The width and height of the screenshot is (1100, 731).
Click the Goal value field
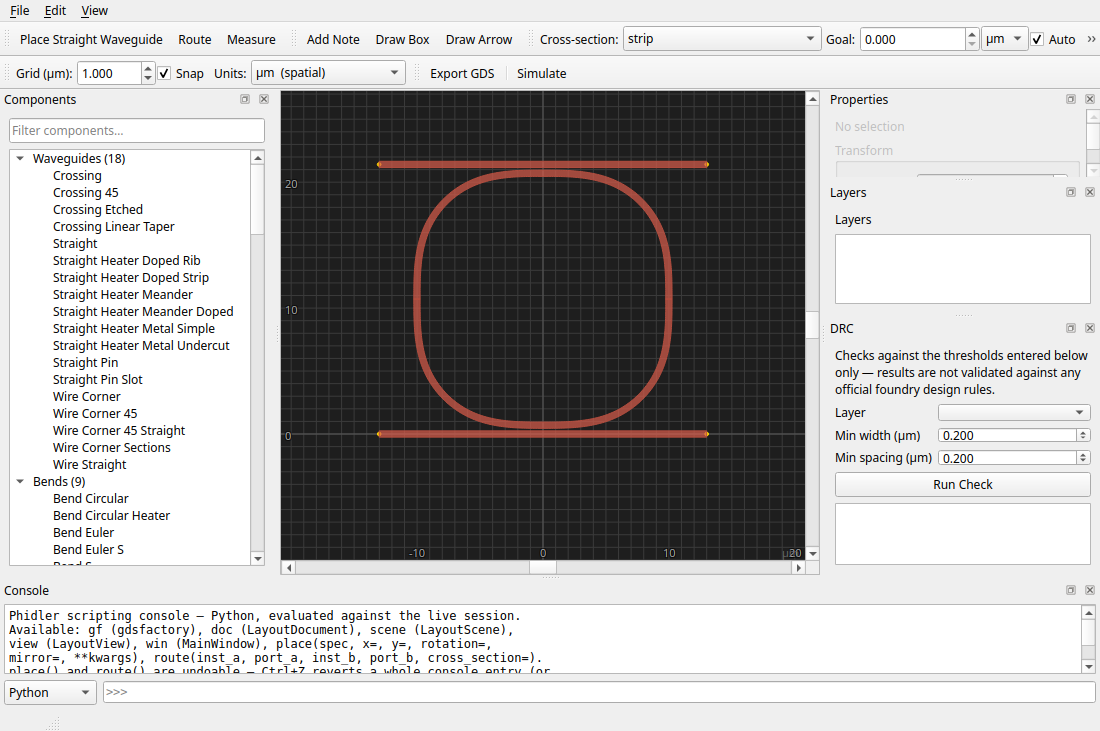tap(912, 39)
